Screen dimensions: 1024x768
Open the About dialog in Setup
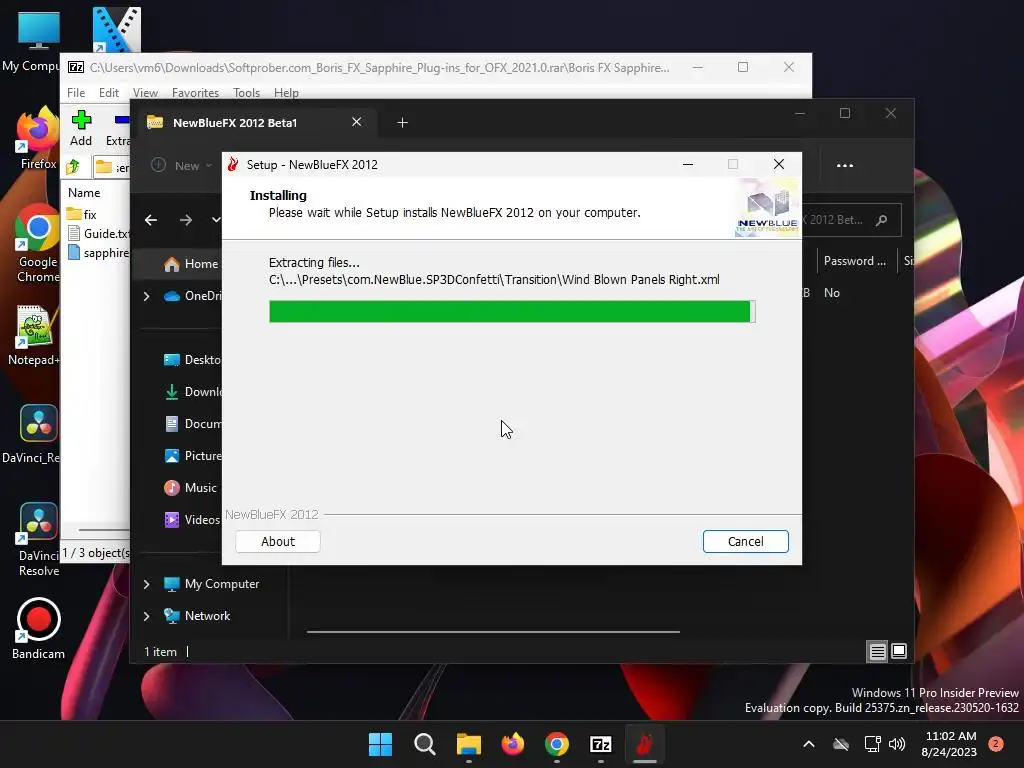[x=278, y=541]
